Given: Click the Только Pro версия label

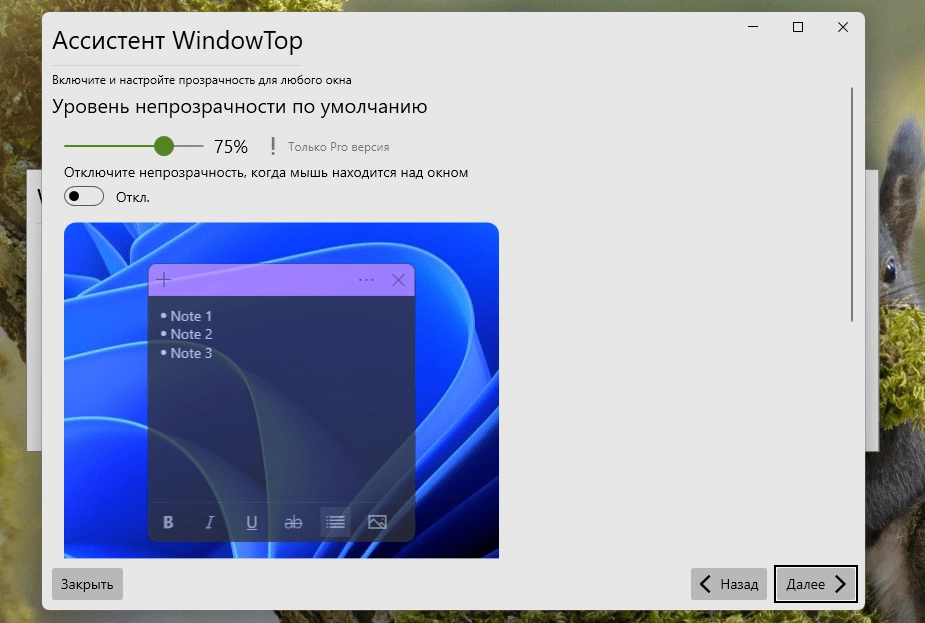Looking at the screenshot, I should pos(339,147).
